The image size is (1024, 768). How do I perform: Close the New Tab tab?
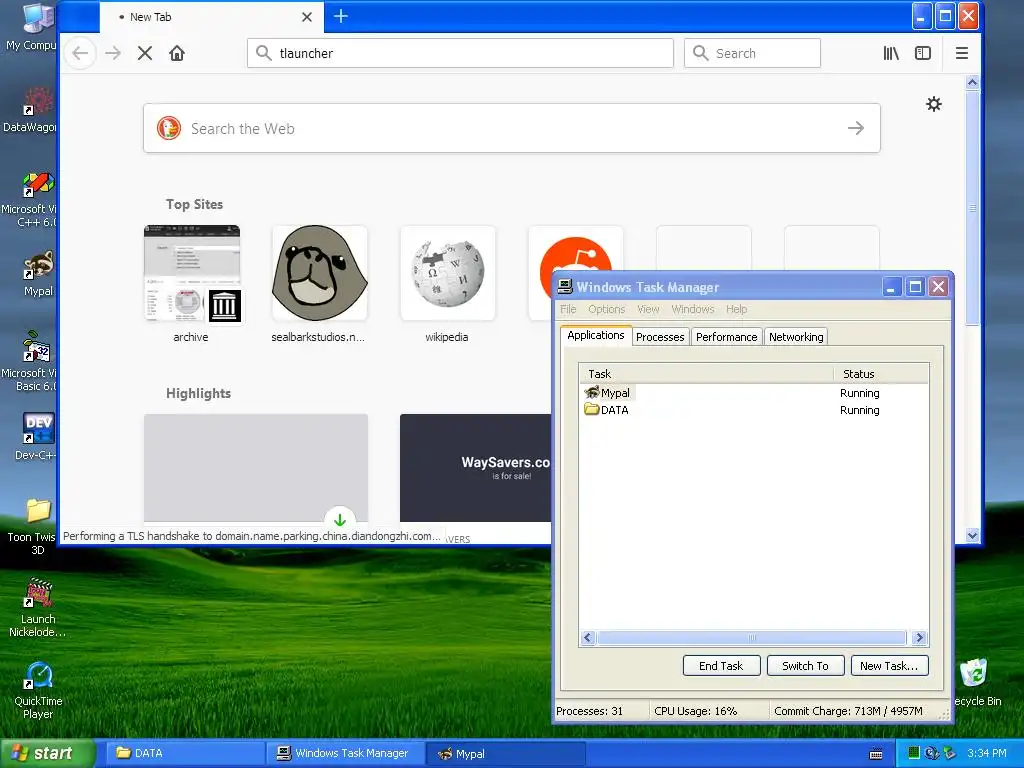(x=307, y=17)
